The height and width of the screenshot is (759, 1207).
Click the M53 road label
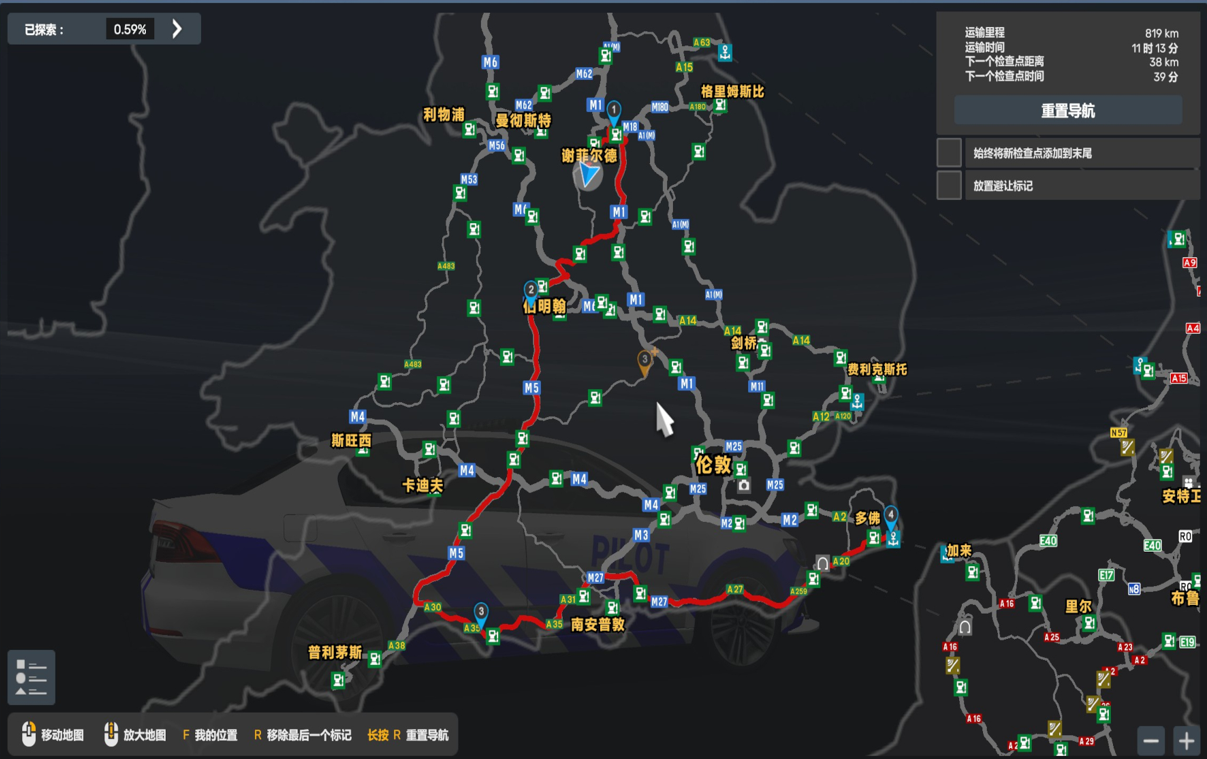point(468,180)
